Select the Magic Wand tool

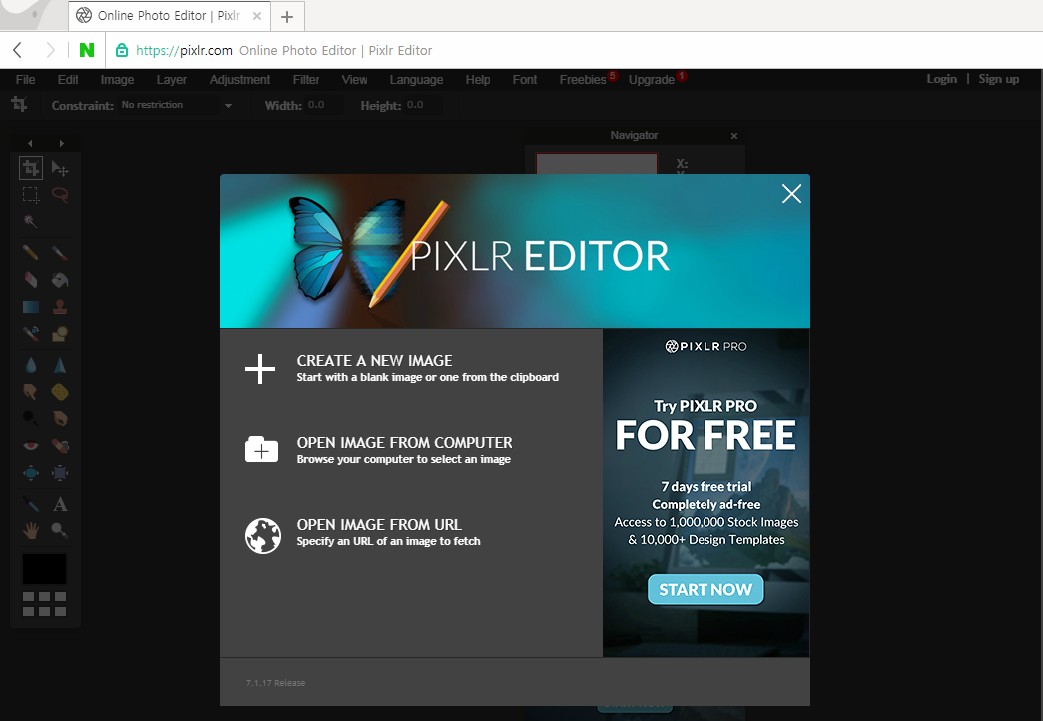pos(31,221)
